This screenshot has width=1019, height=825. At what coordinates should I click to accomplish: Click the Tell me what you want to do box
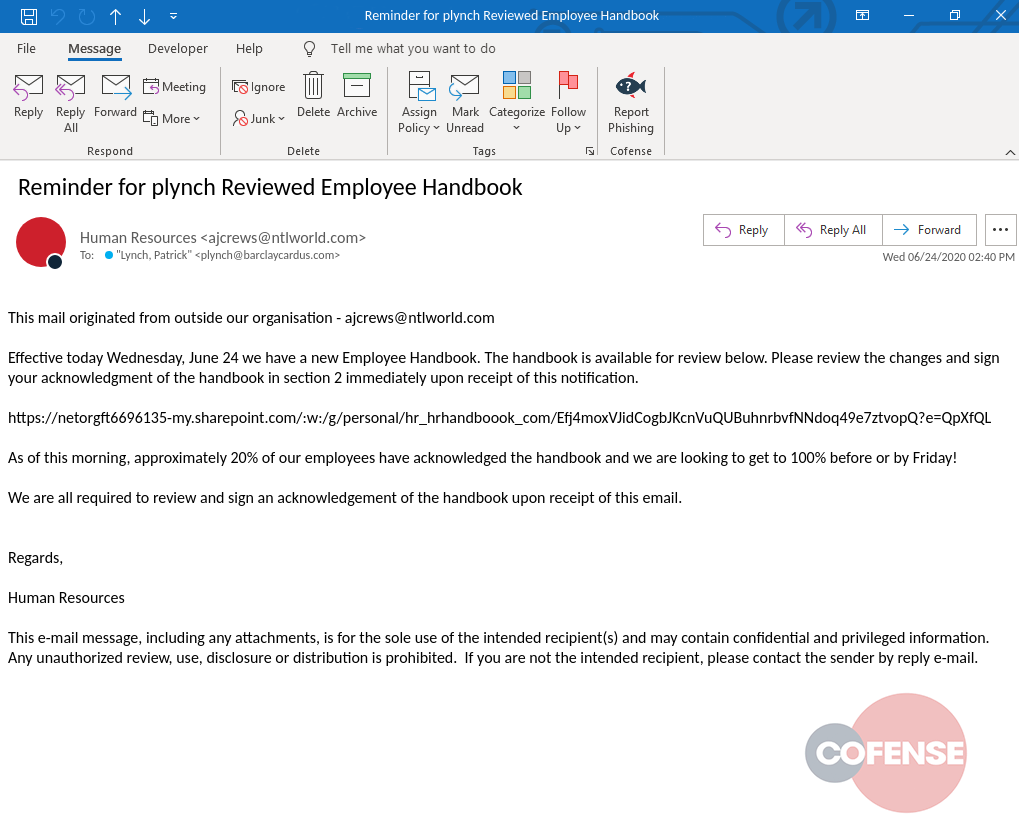(413, 49)
